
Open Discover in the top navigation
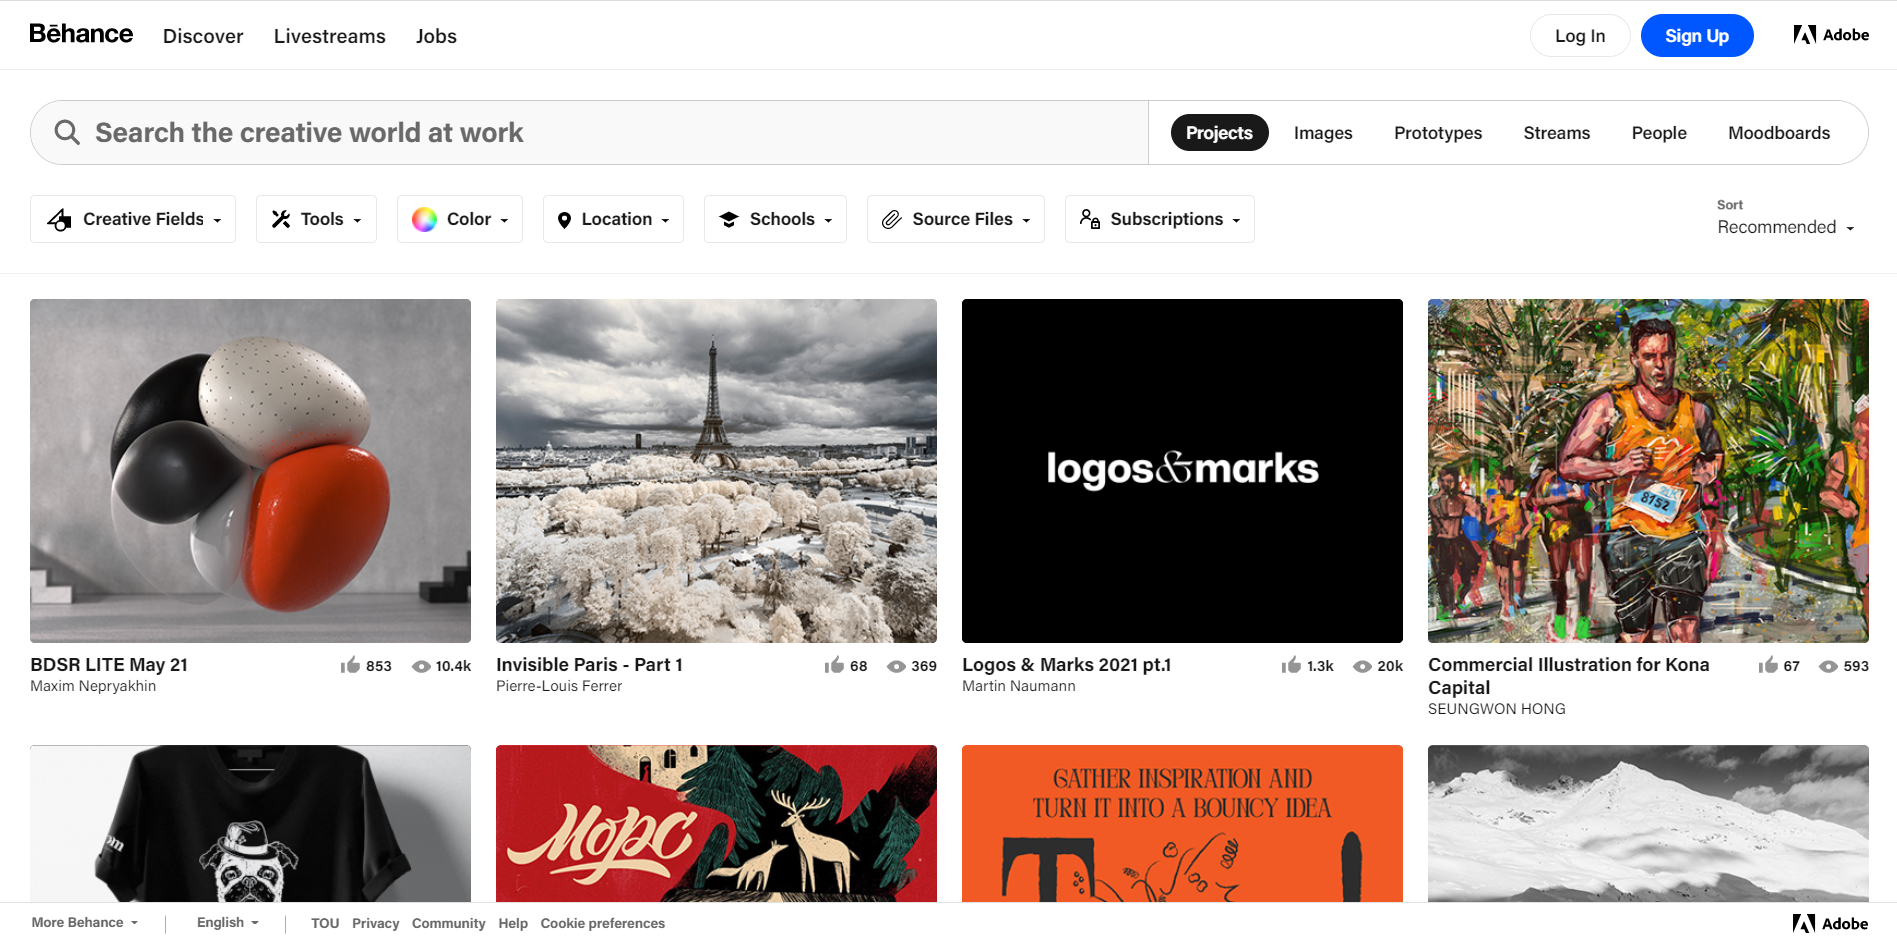pos(203,36)
